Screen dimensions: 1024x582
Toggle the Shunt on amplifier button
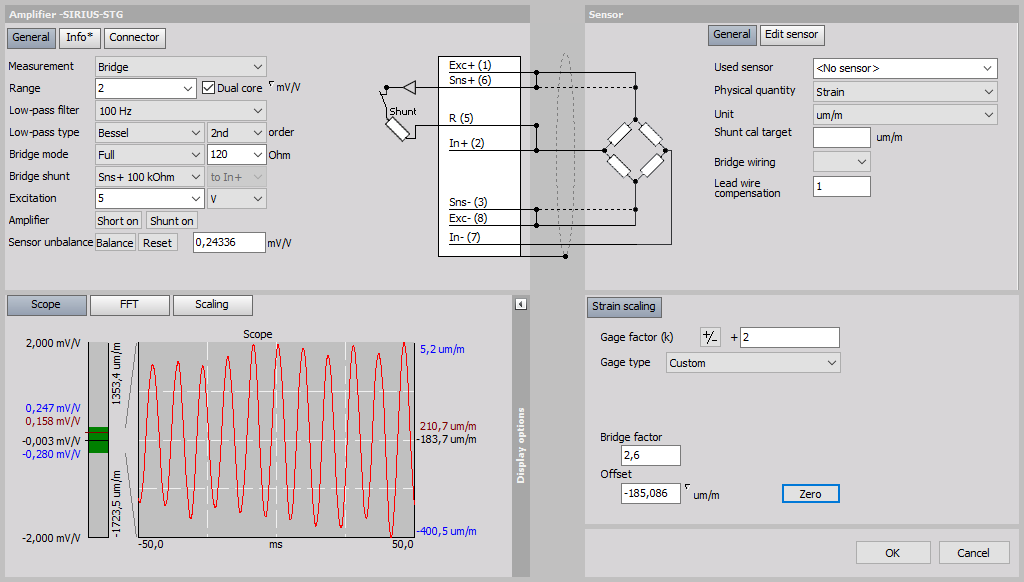(x=172, y=221)
